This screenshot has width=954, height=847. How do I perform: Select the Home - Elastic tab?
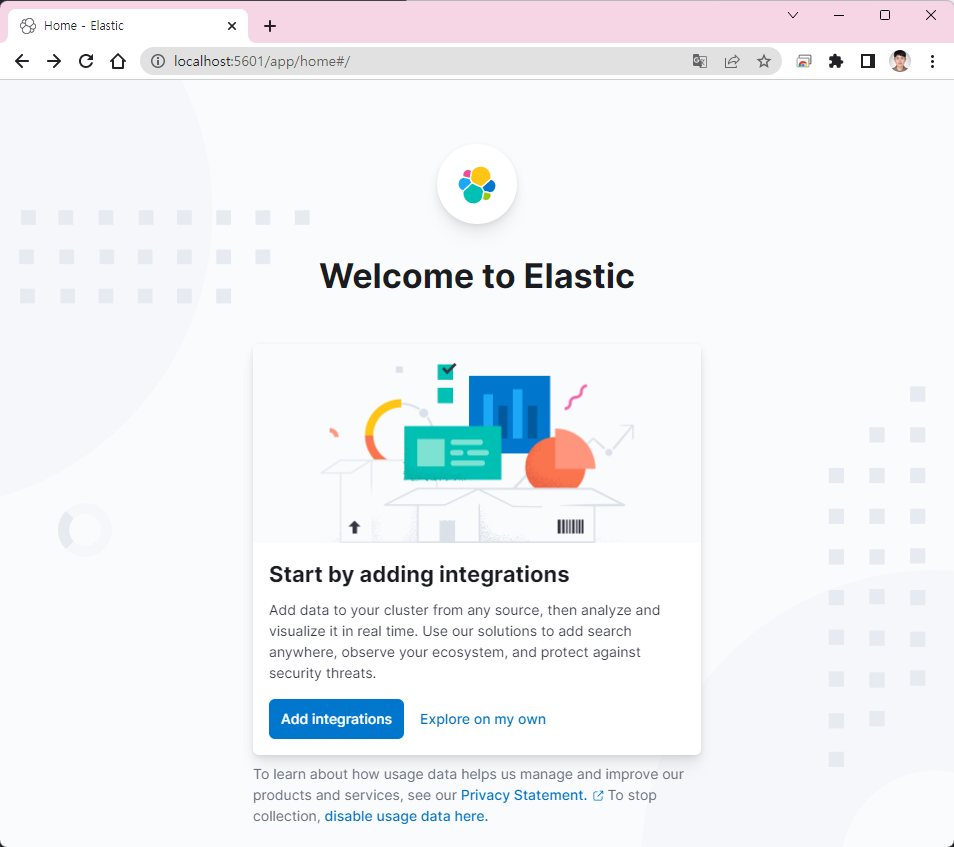pos(128,26)
